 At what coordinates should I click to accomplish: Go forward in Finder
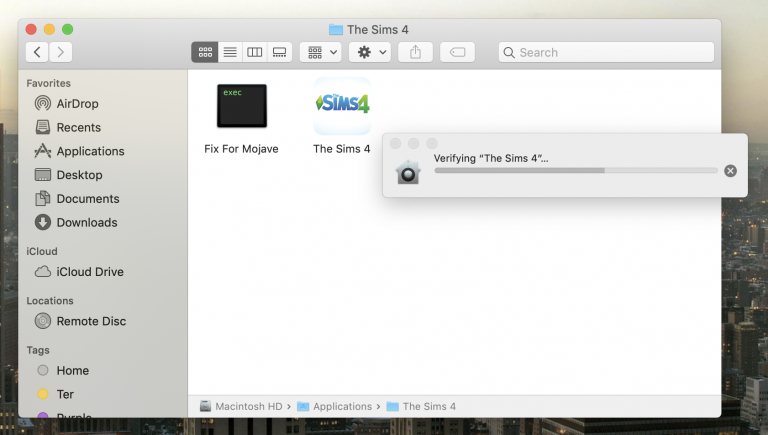pyautogui.click(x=60, y=52)
